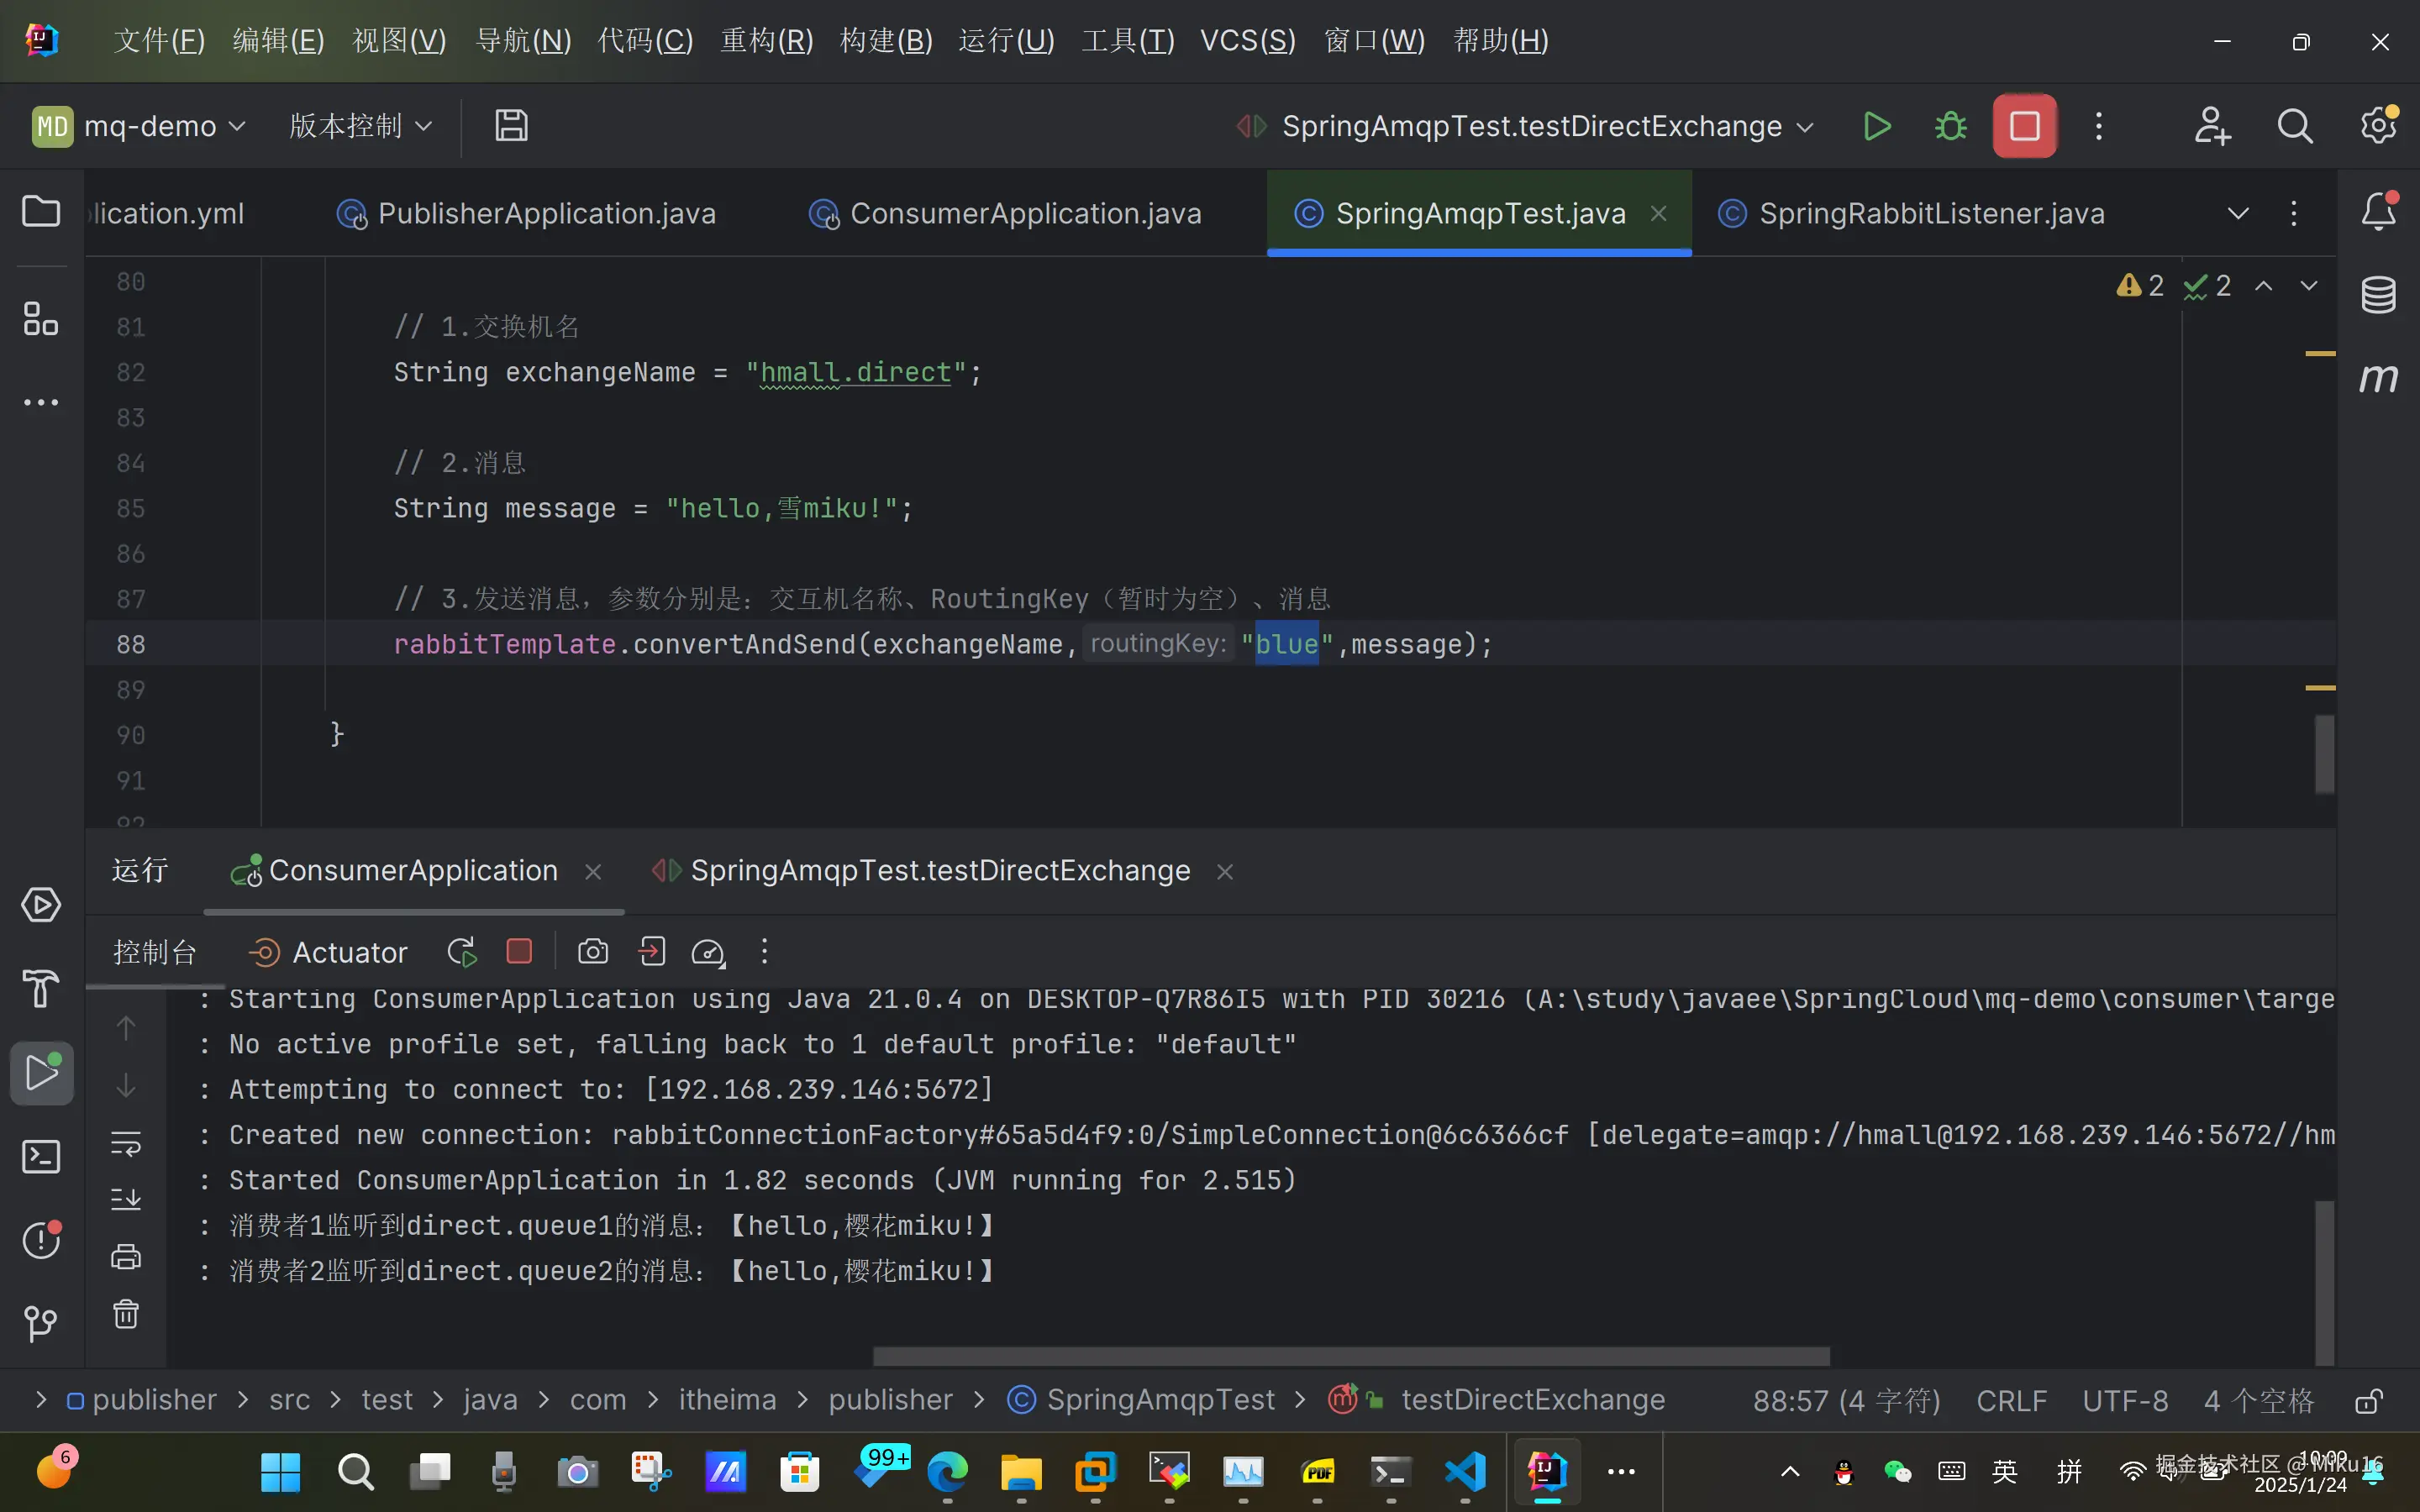Toggle scroll to end of console
The width and height of the screenshot is (2420, 1512).
coord(126,1198)
